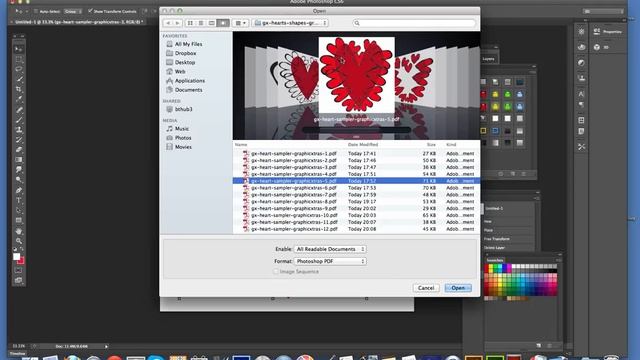The image size is (640, 360).
Task: Select the Rectangular Marquee tool
Action: click(x=19, y=59)
